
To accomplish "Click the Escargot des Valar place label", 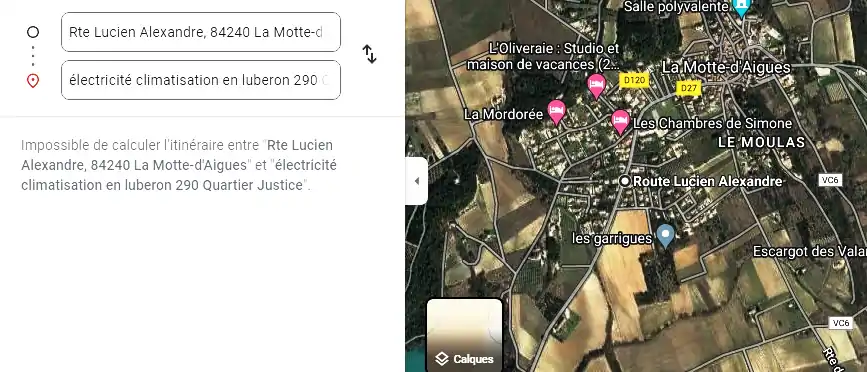I will [x=809, y=252].
